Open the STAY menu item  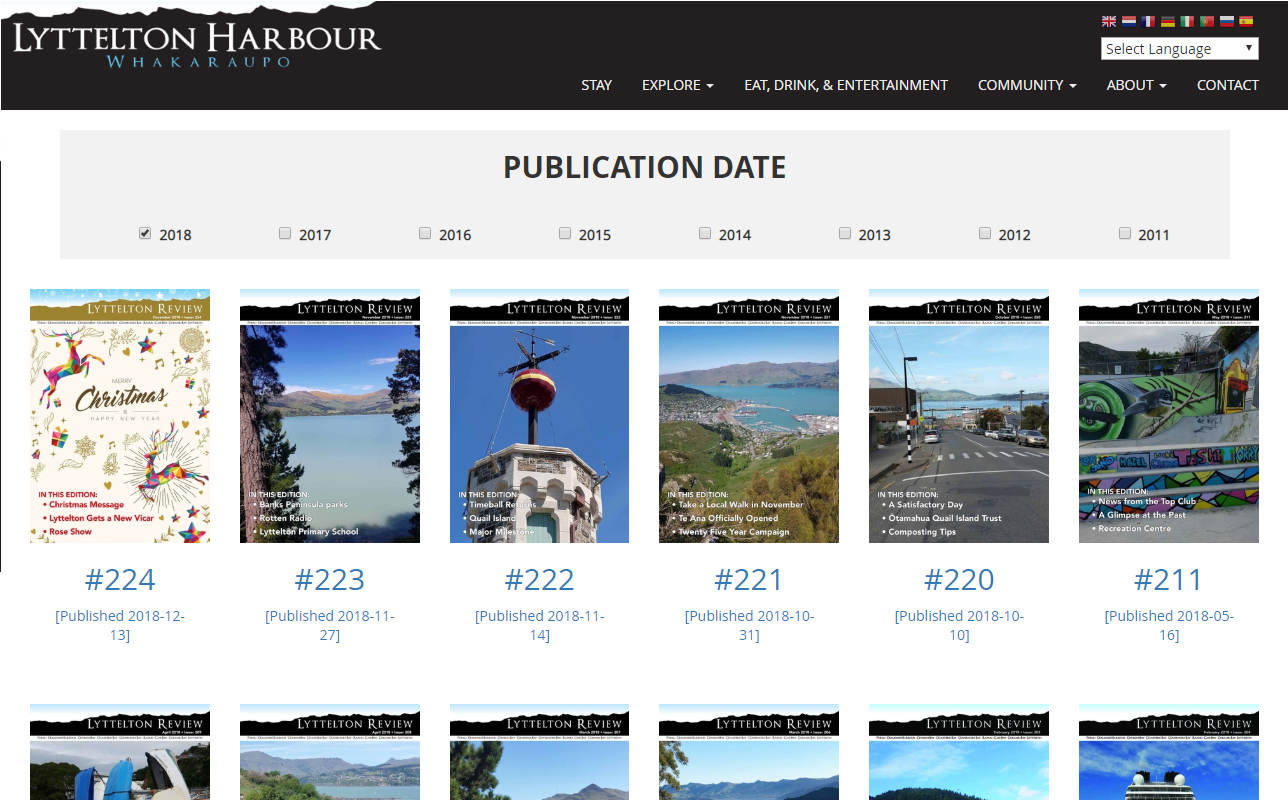click(x=596, y=85)
